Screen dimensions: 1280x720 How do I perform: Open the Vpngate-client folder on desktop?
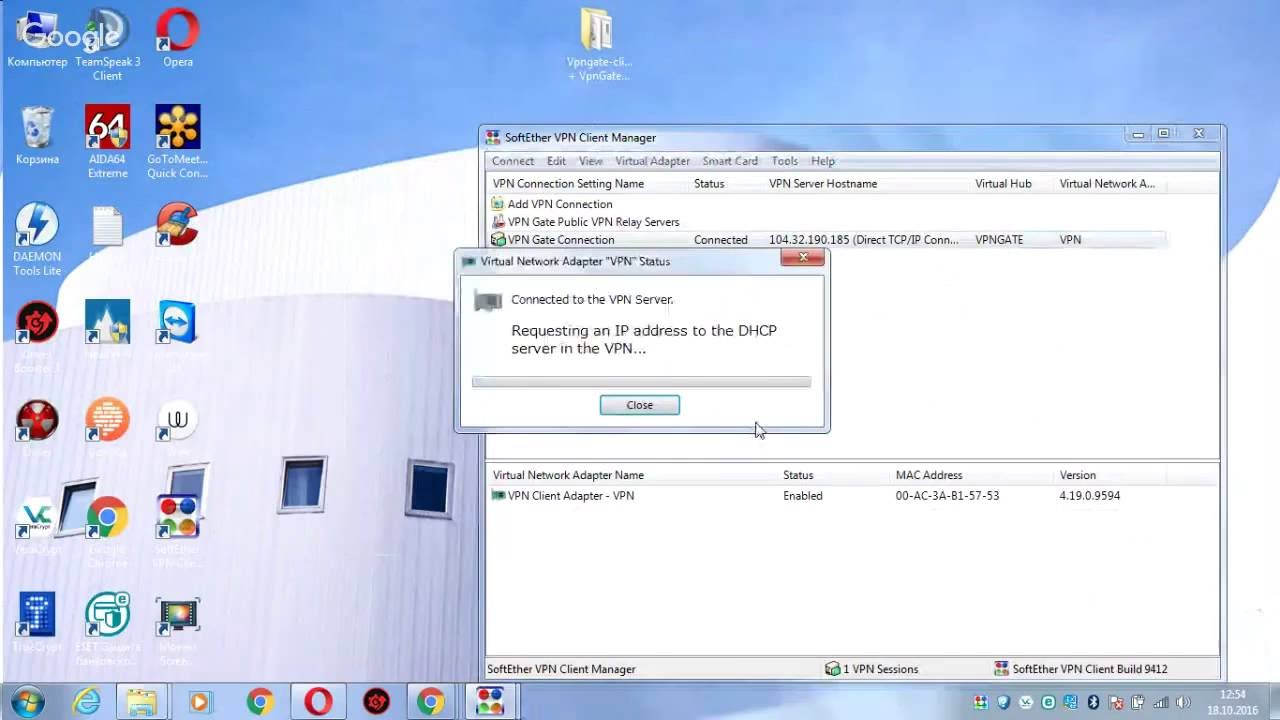tap(598, 45)
